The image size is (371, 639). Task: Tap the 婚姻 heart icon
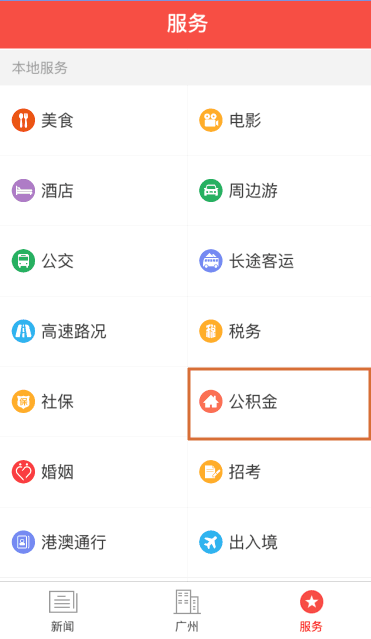[23, 472]
